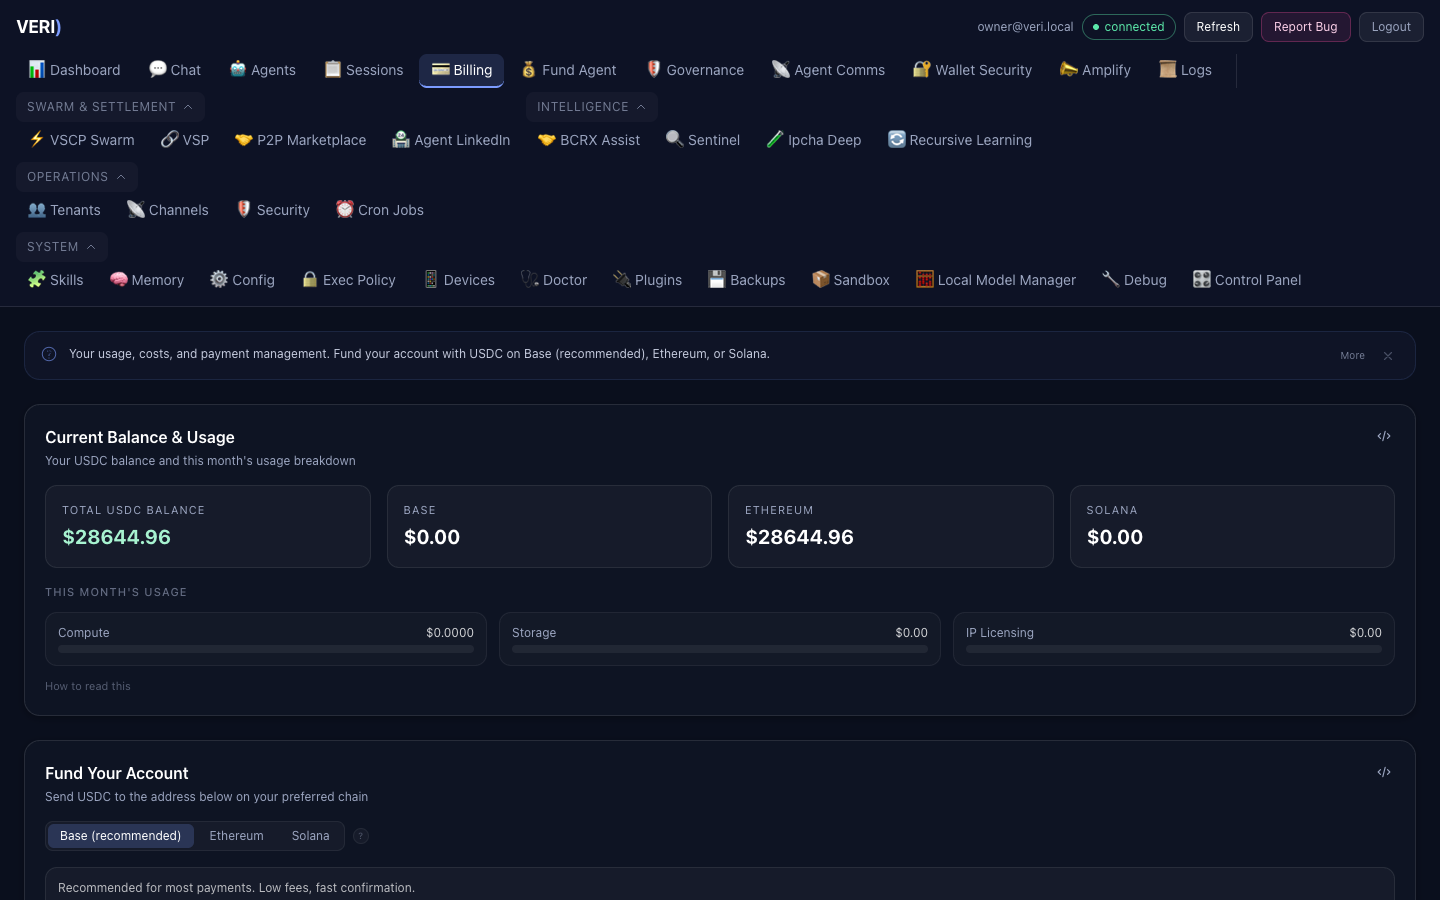The height and width of the screenshot is (900, 1440).
Task: Click the How to read this link
Action: click(x=87, y=686)
